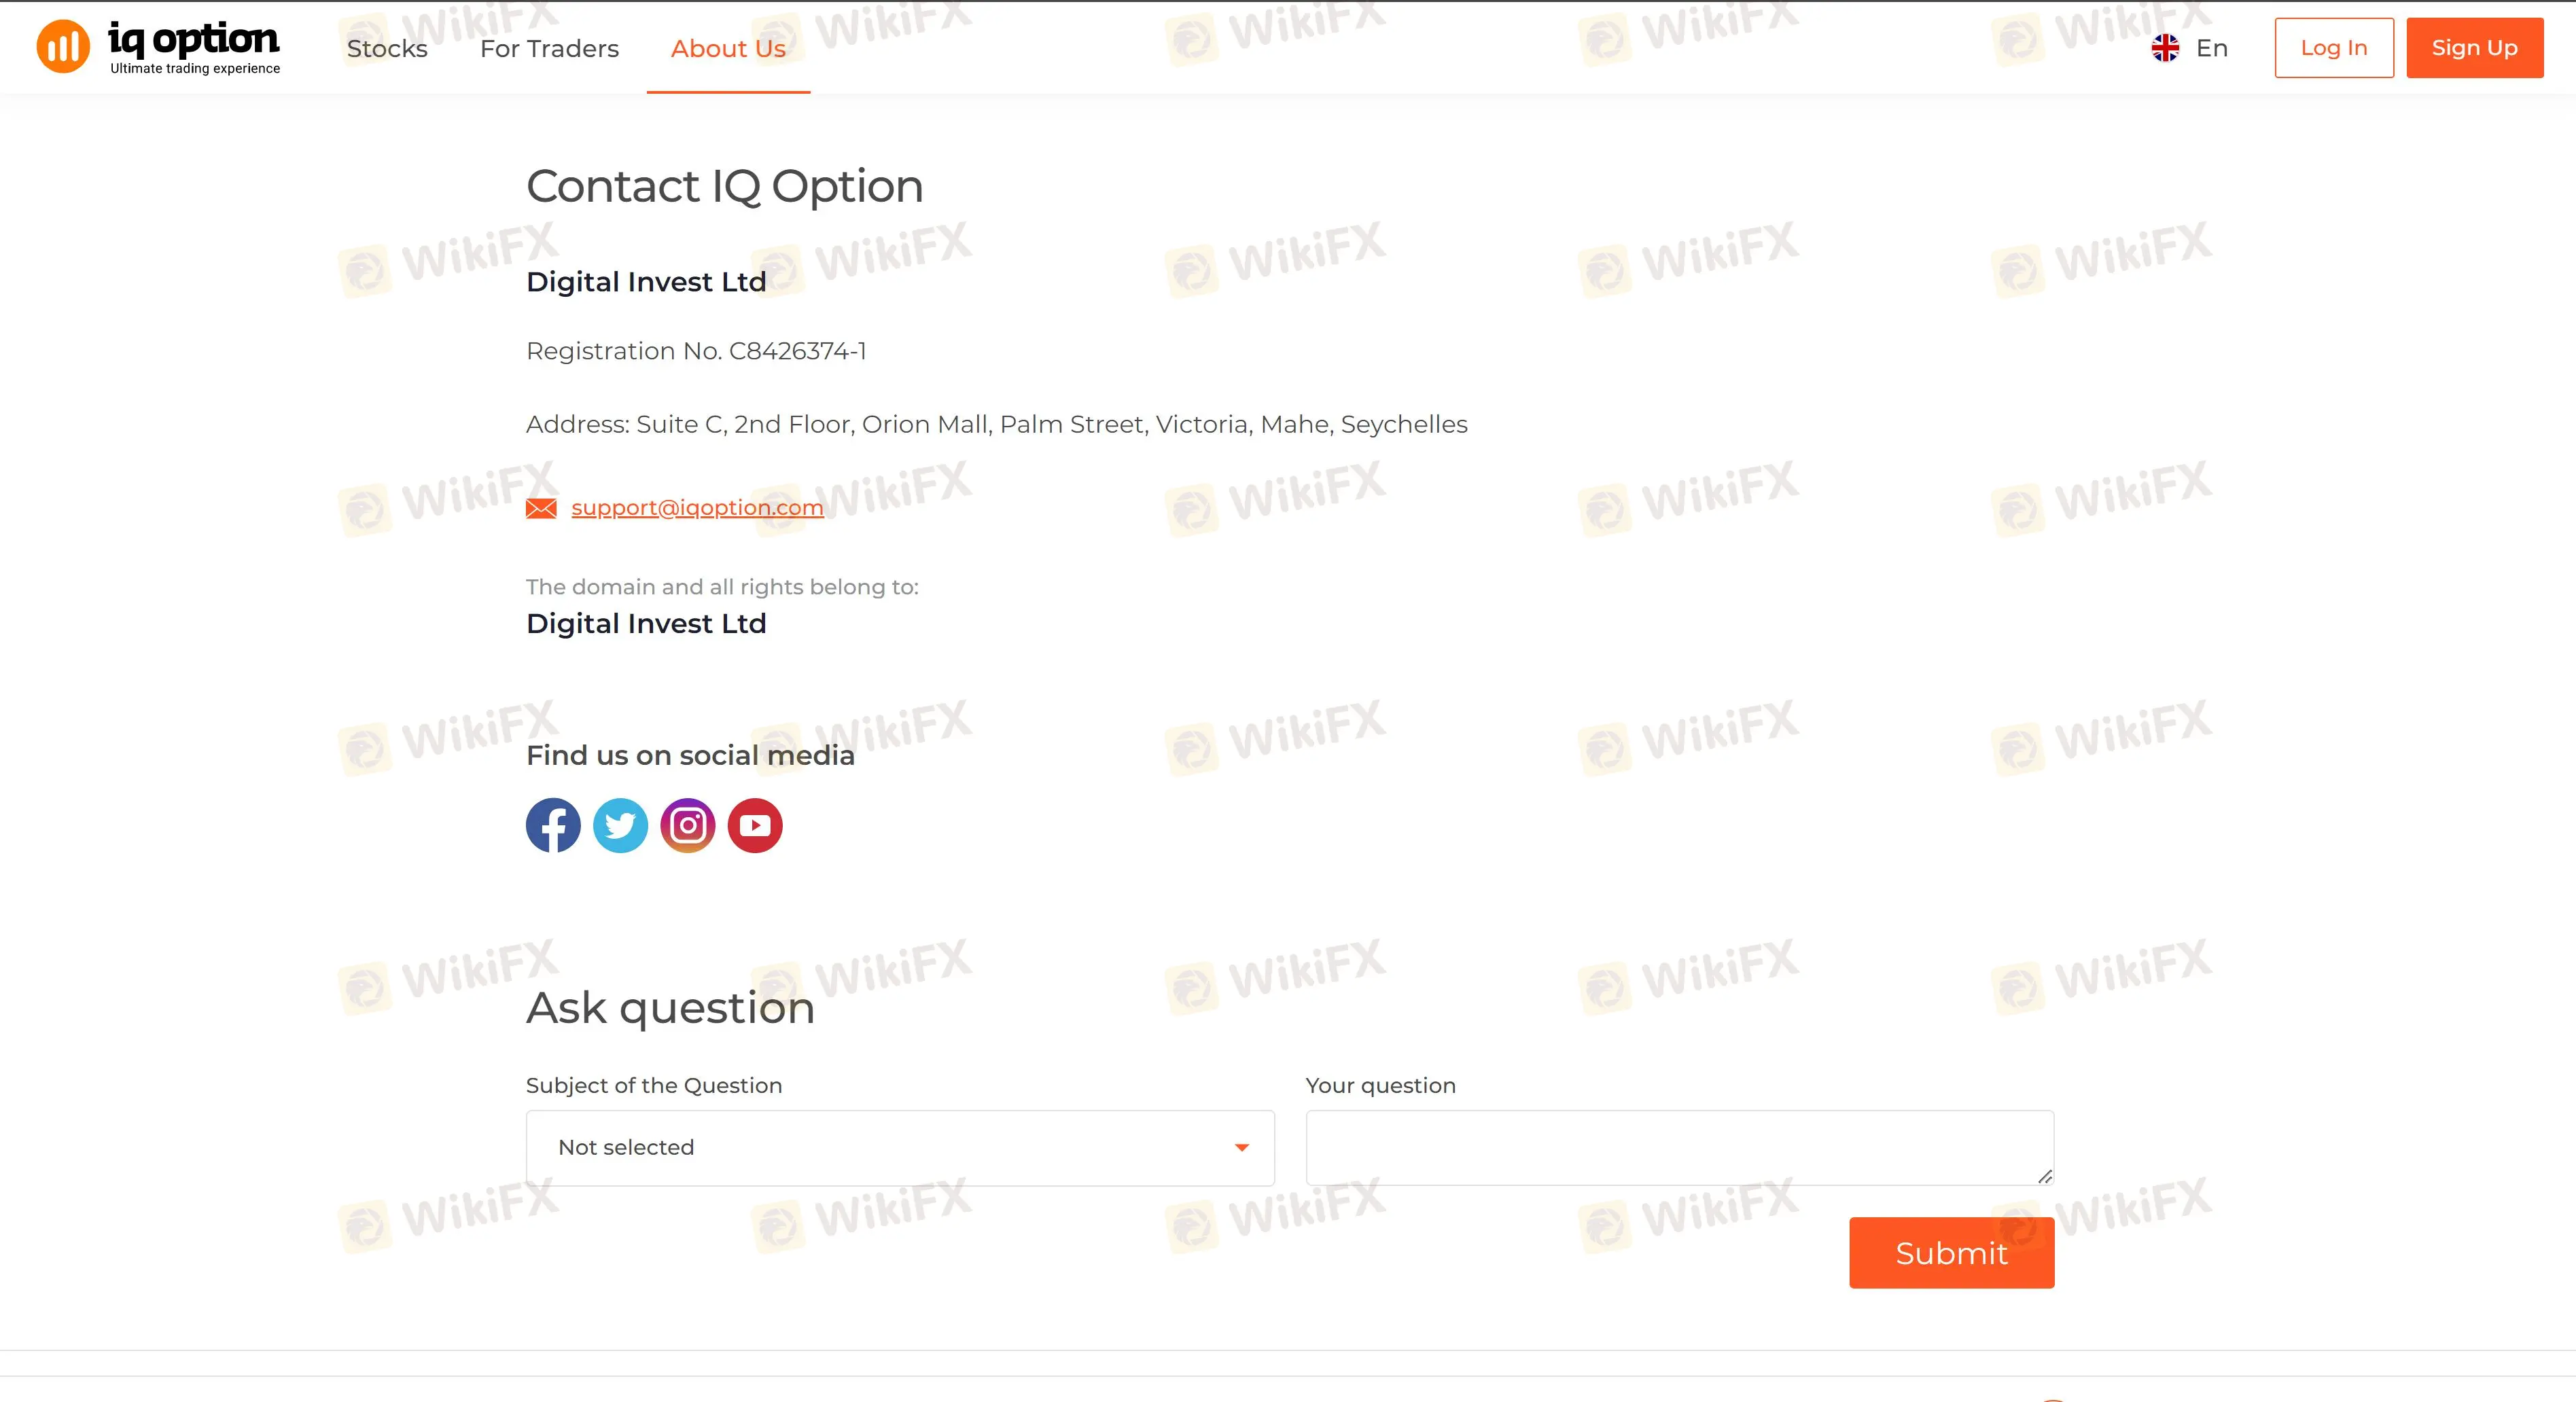Click the email envelope icon
Viewport: 2576px width, 1402px height.
542,506
